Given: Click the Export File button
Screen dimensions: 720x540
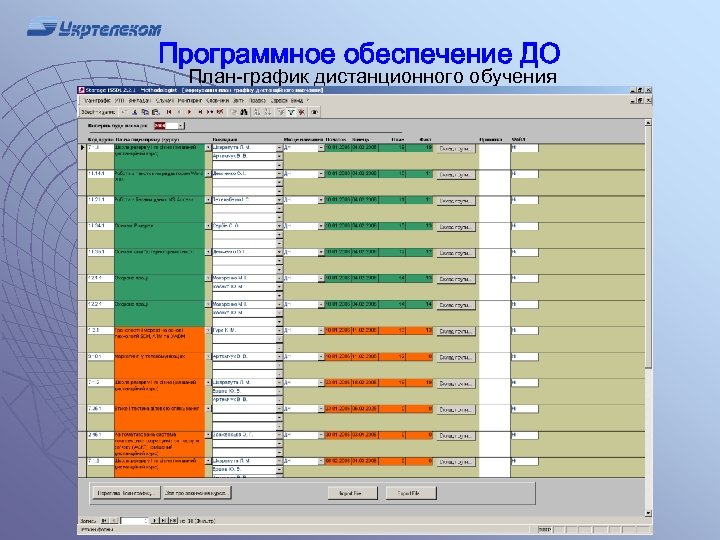Looking at the screenshot, I should point(411,493).
